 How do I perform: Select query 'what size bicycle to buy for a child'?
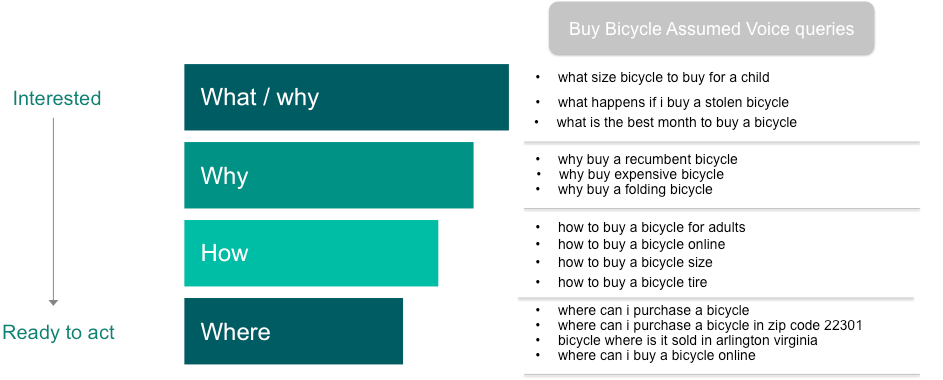pos(663,78)
